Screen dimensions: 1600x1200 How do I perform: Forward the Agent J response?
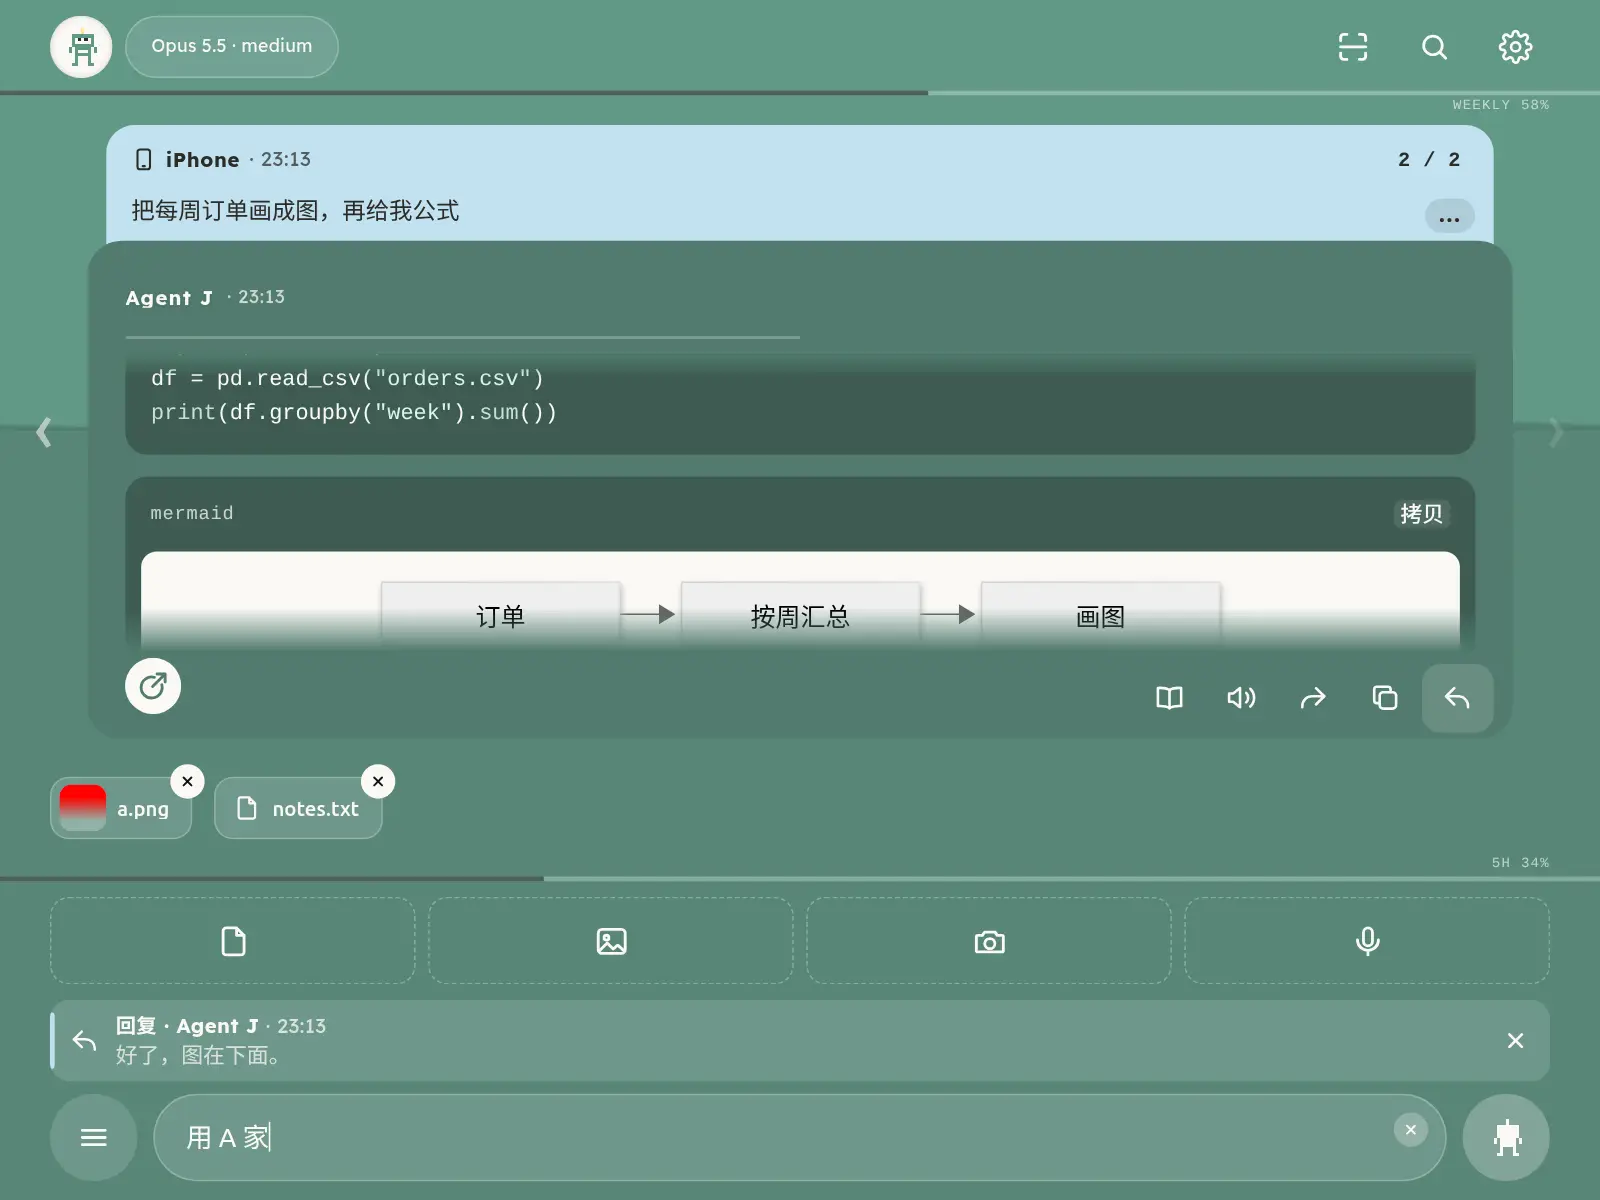click(1313, 698)
